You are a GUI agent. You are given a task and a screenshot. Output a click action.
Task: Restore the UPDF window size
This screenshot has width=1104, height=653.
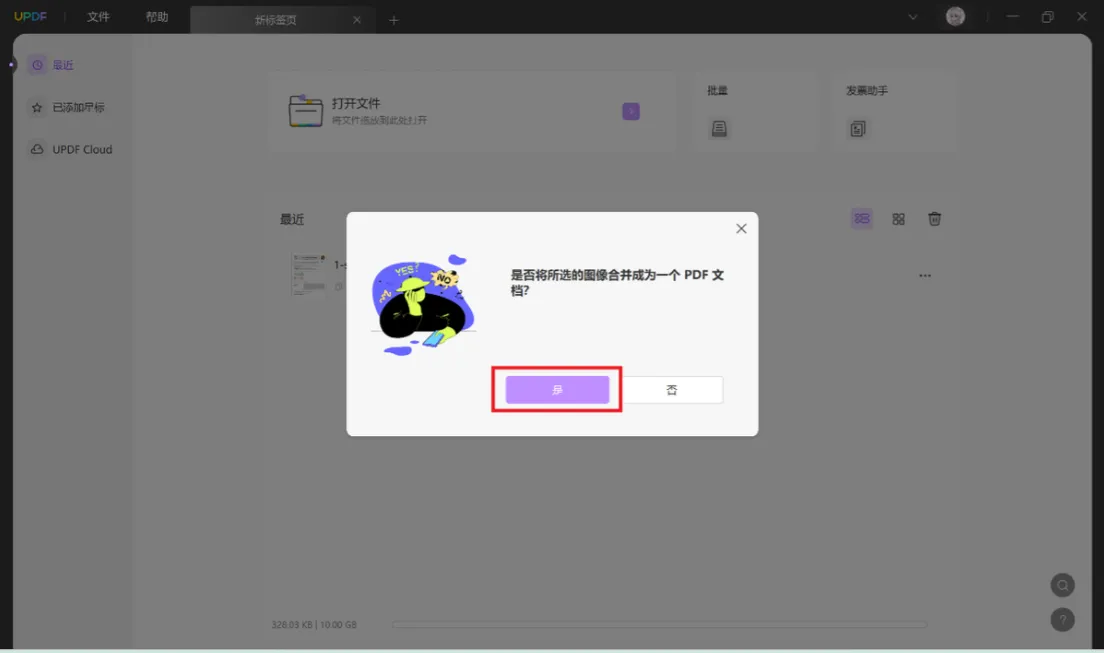[1048, 17]
